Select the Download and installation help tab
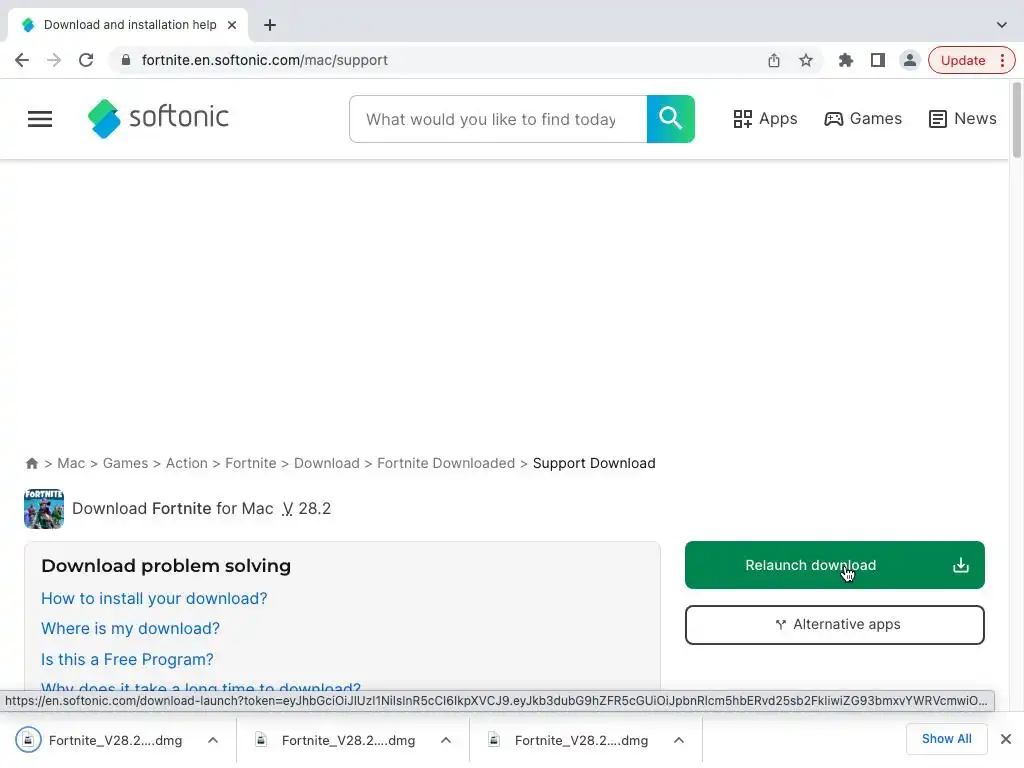1024x768 pixels. click(128, 25)
